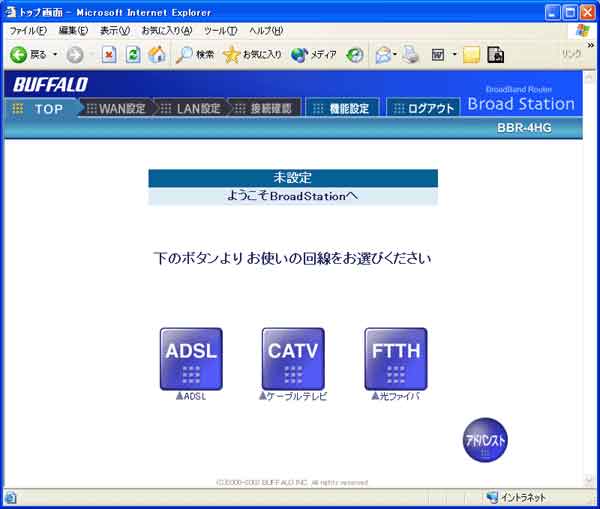Image resolution: width=600 pixels, height=509 pixels.
Task: Open the 機能設定 tab
Action: tap(342, 109)
